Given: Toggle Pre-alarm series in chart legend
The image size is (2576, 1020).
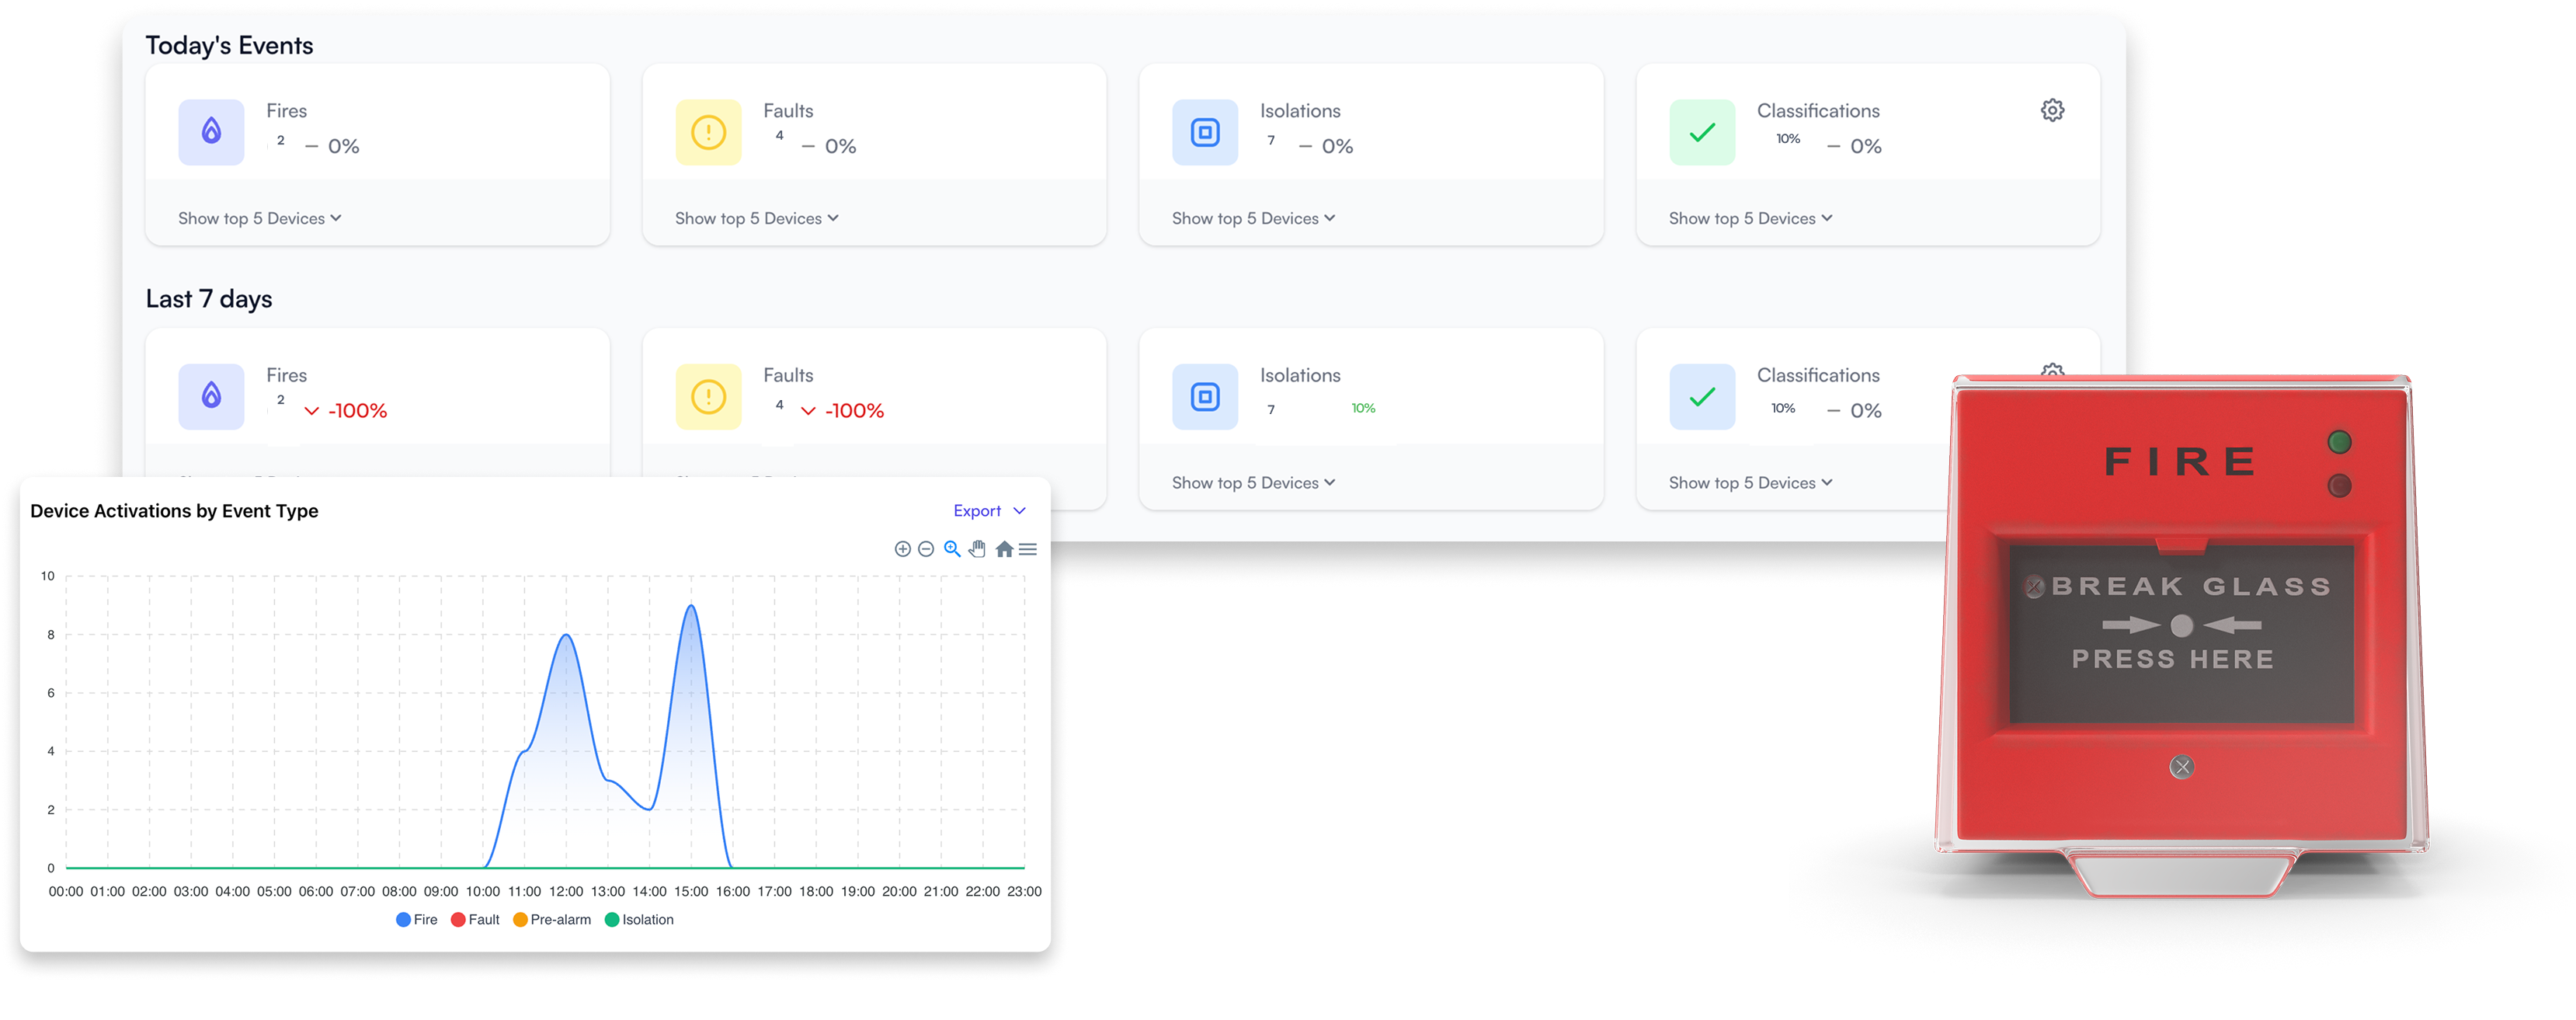Looking at the screenshot, I should (552, 920).
